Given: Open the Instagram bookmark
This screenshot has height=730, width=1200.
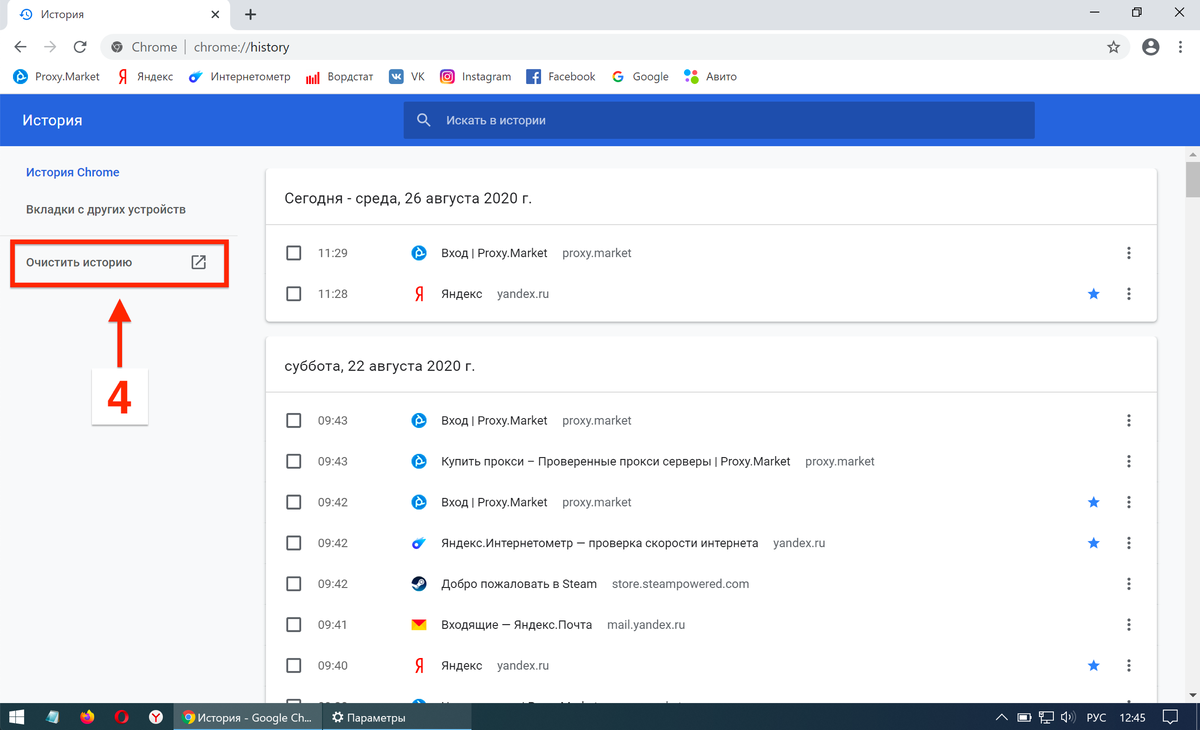Looking at the screenshot, I should point(476,76).
